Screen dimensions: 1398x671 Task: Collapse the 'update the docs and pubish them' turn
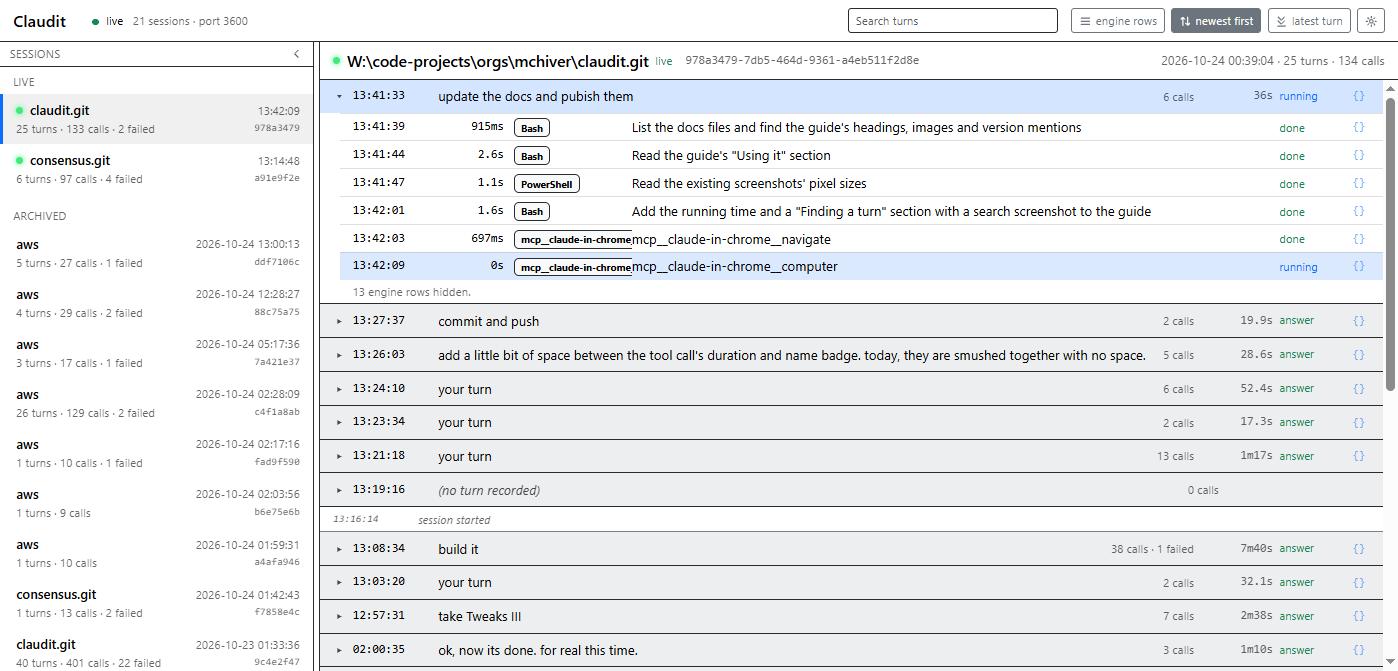point(340,97)
